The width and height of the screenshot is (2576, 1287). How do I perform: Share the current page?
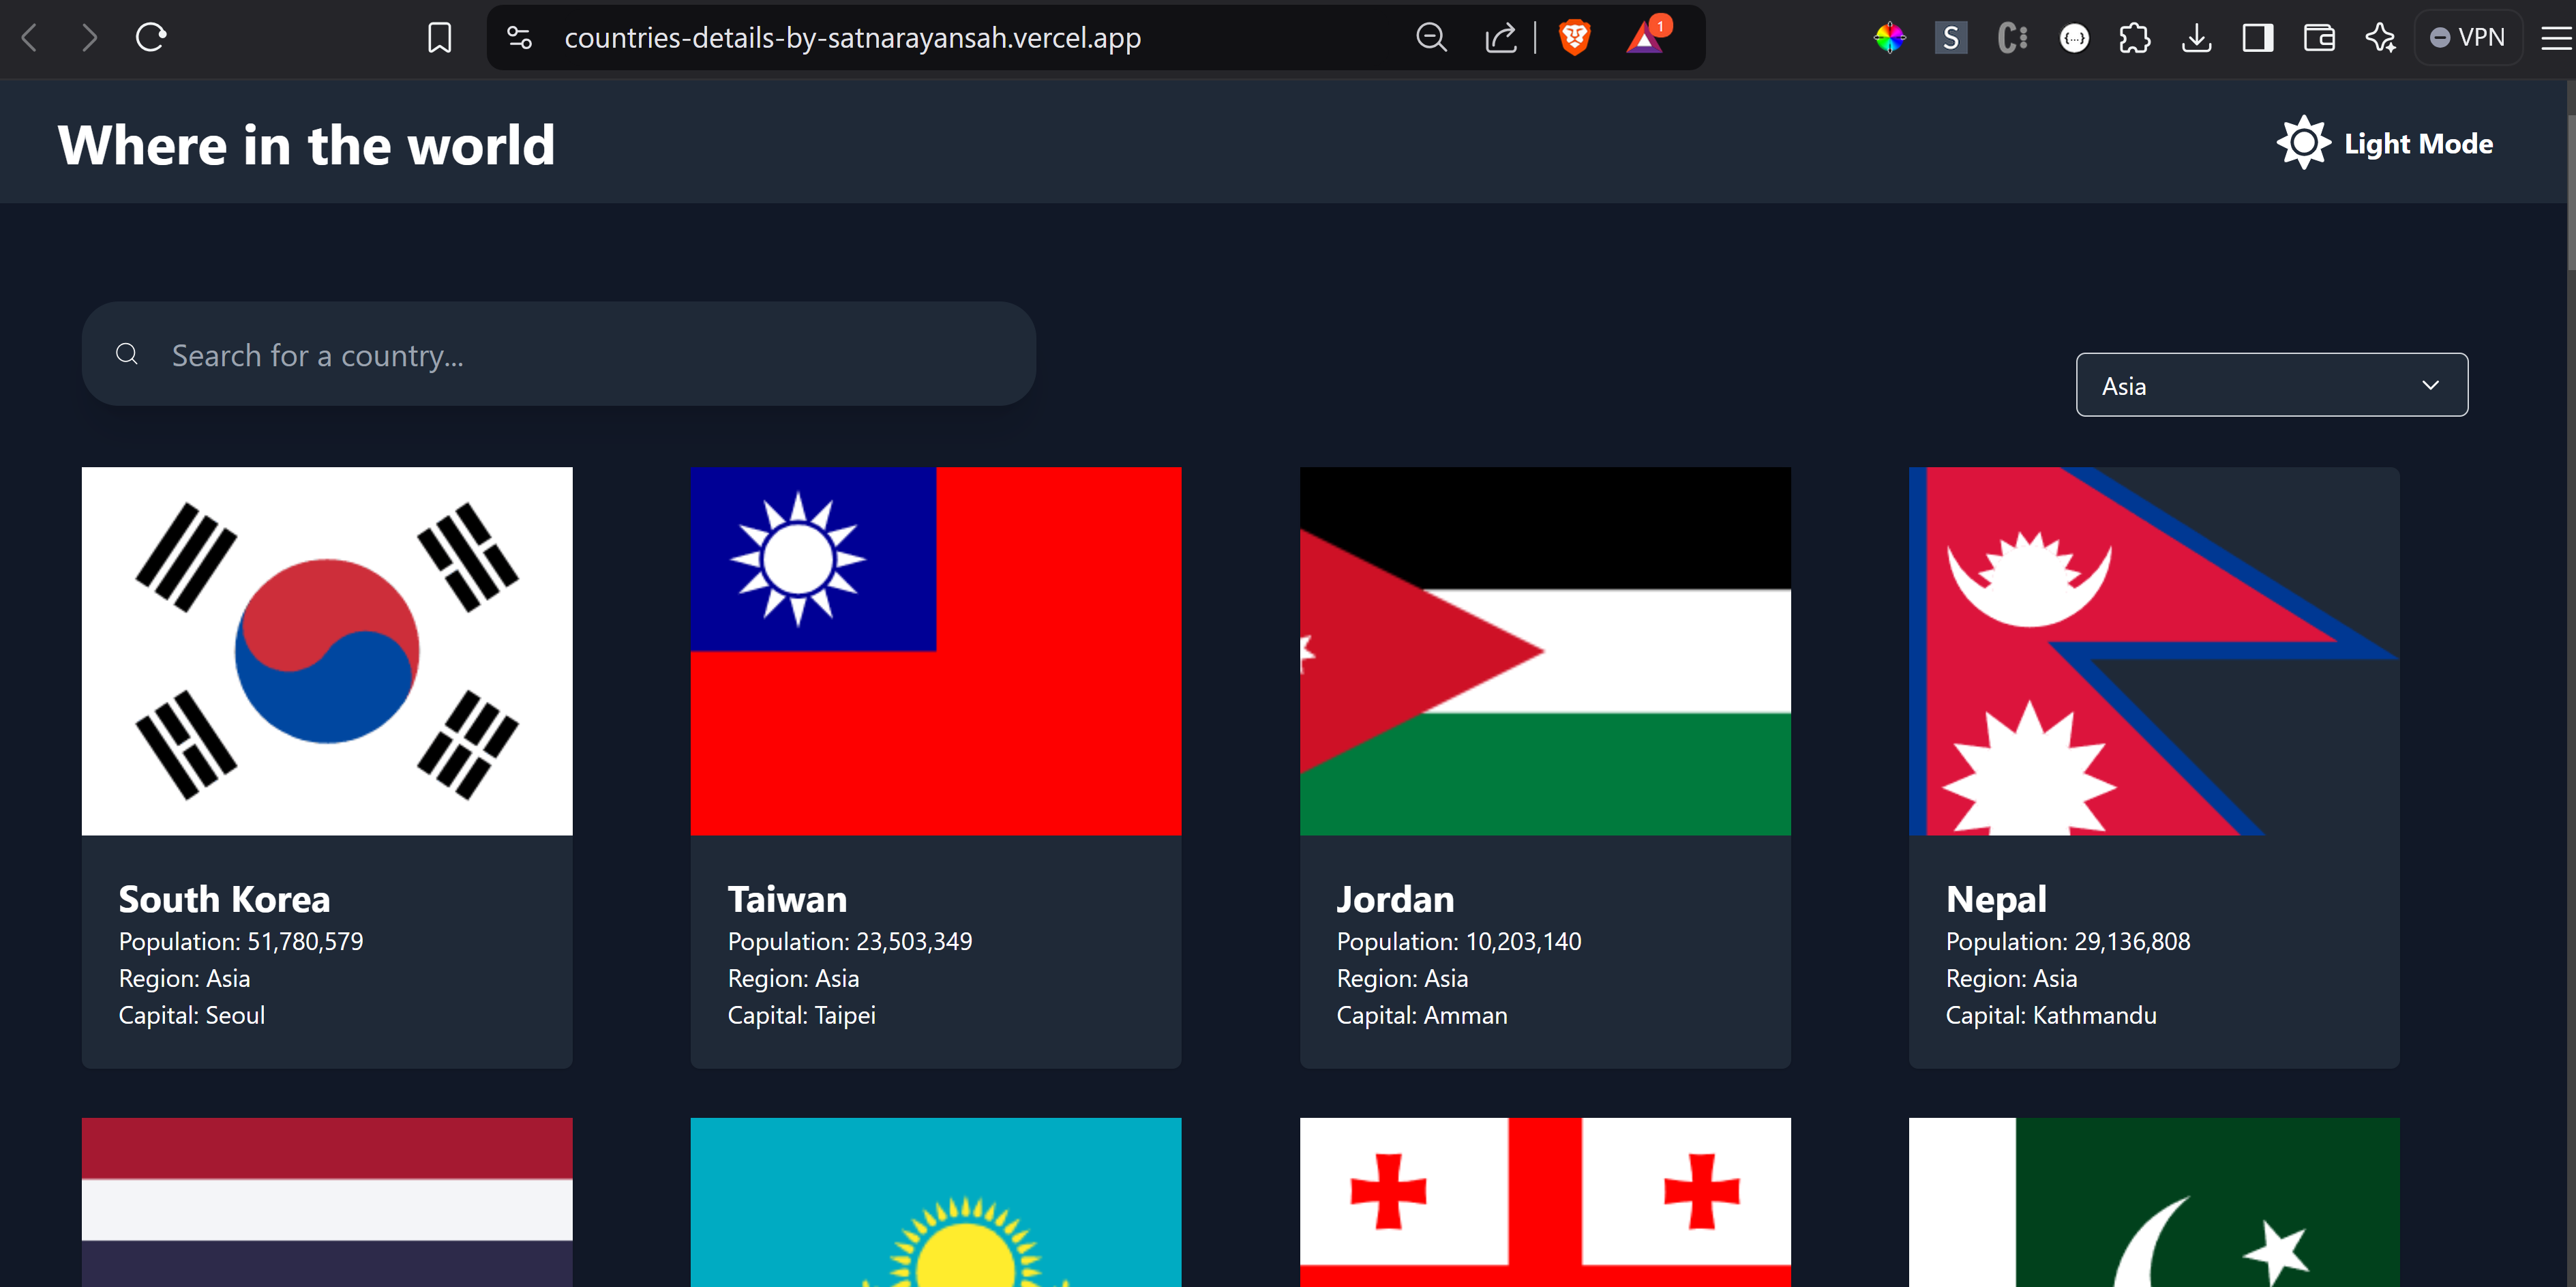click(1500, 37)
